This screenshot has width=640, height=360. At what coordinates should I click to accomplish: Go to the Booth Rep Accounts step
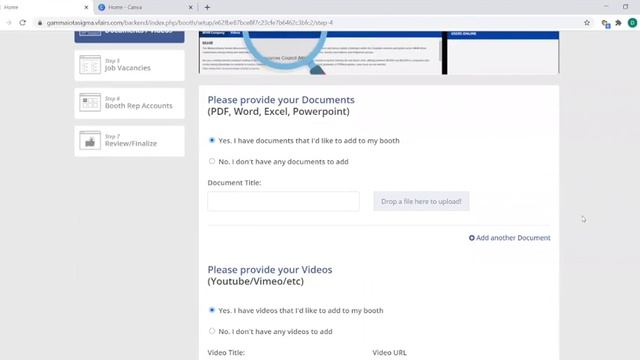pos(129,103)
